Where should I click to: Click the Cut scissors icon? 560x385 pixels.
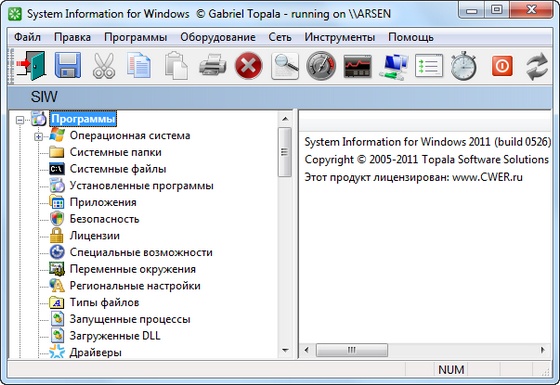[x=104, y=66]
